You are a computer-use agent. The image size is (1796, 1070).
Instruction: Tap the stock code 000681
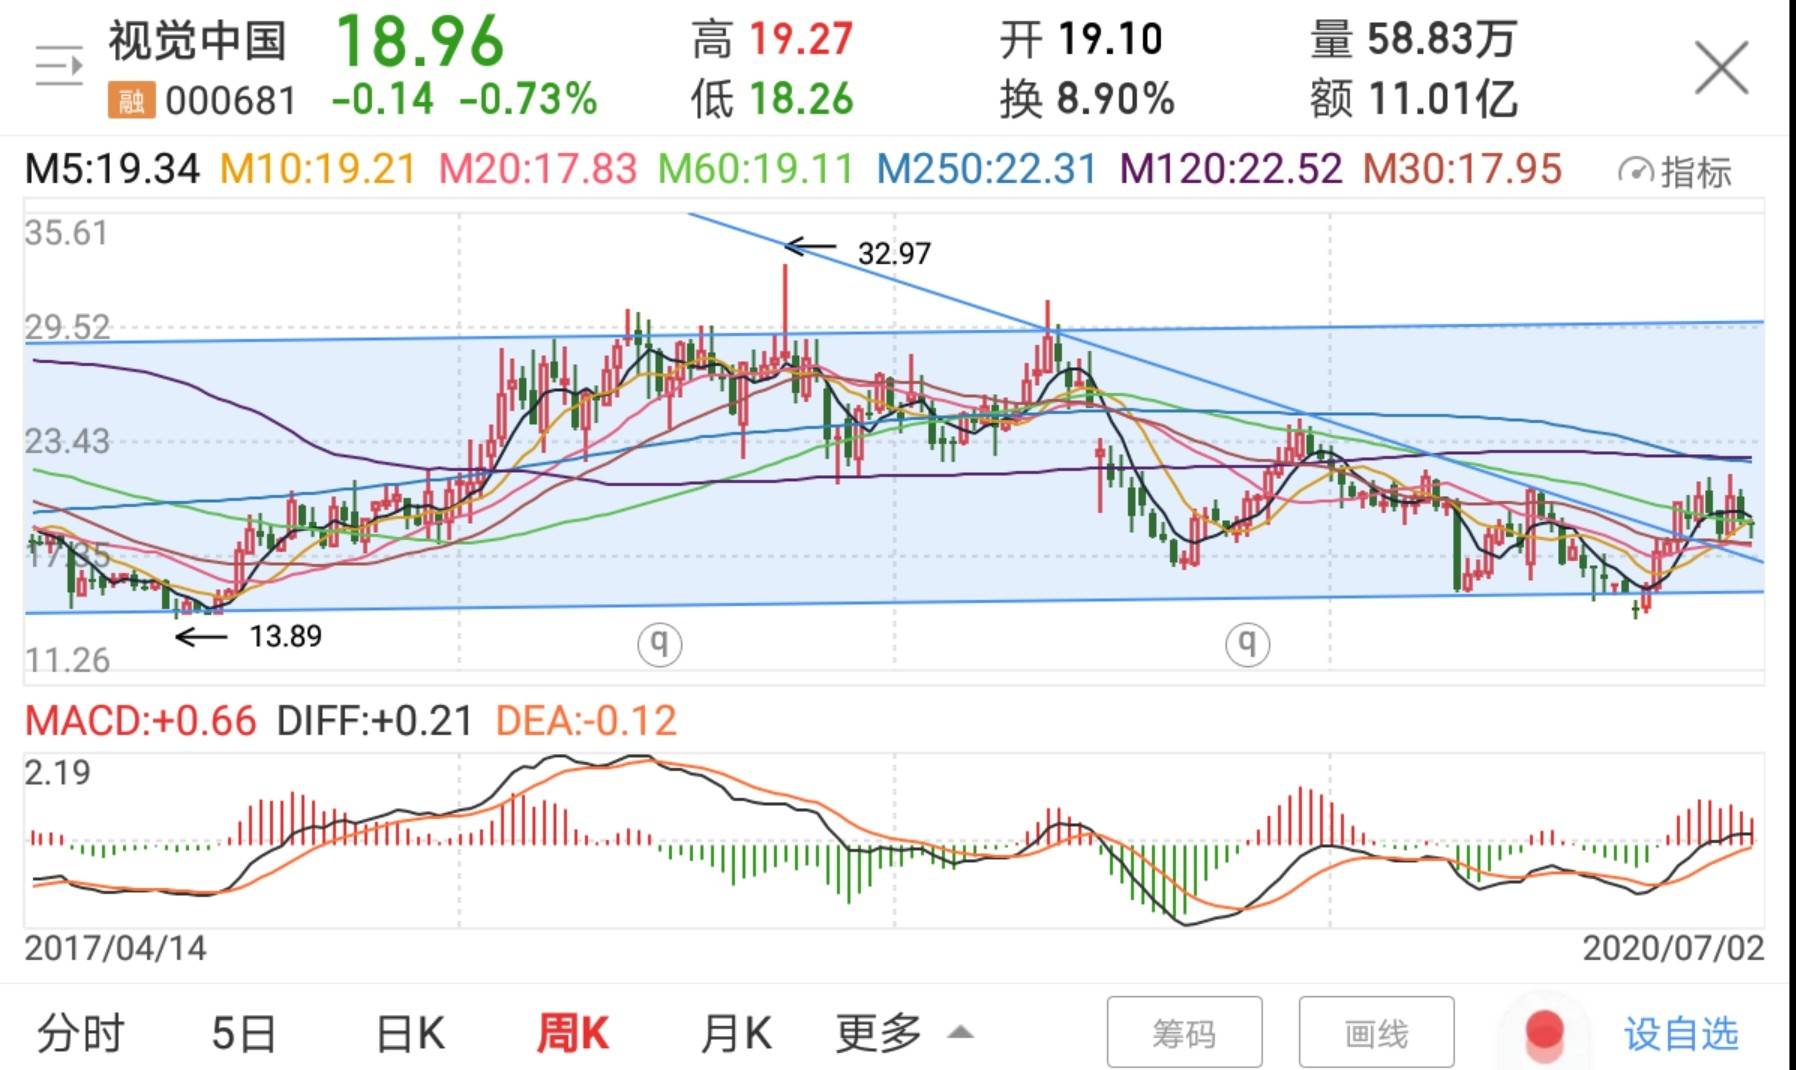[231, 101]
